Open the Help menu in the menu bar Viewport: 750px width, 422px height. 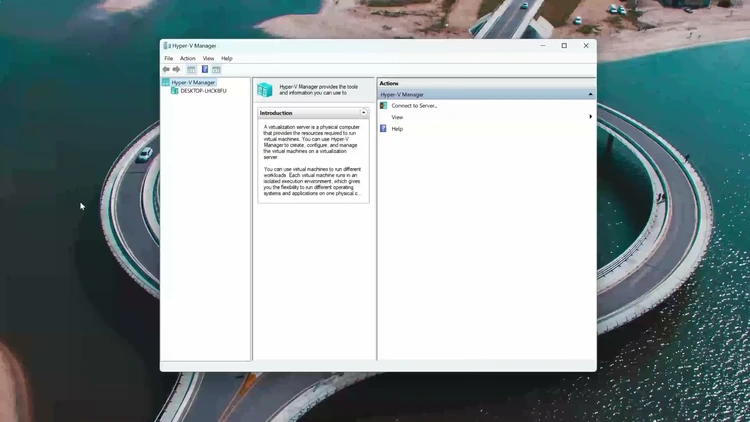(x=227, y=58)
